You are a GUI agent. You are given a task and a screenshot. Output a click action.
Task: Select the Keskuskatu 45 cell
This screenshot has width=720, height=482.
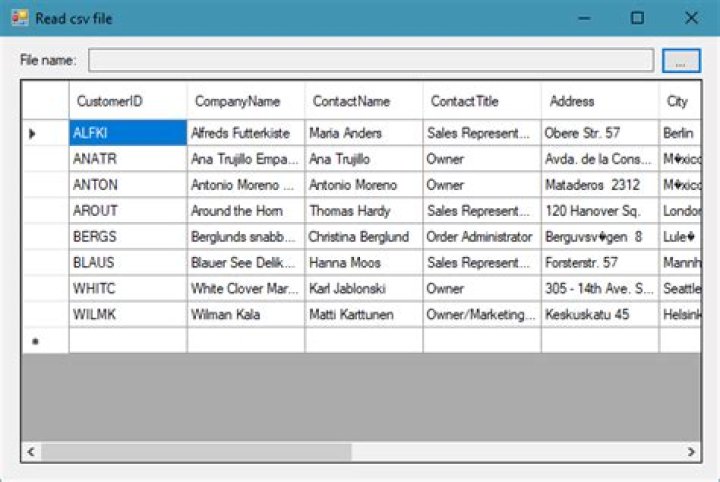[600, 314]
